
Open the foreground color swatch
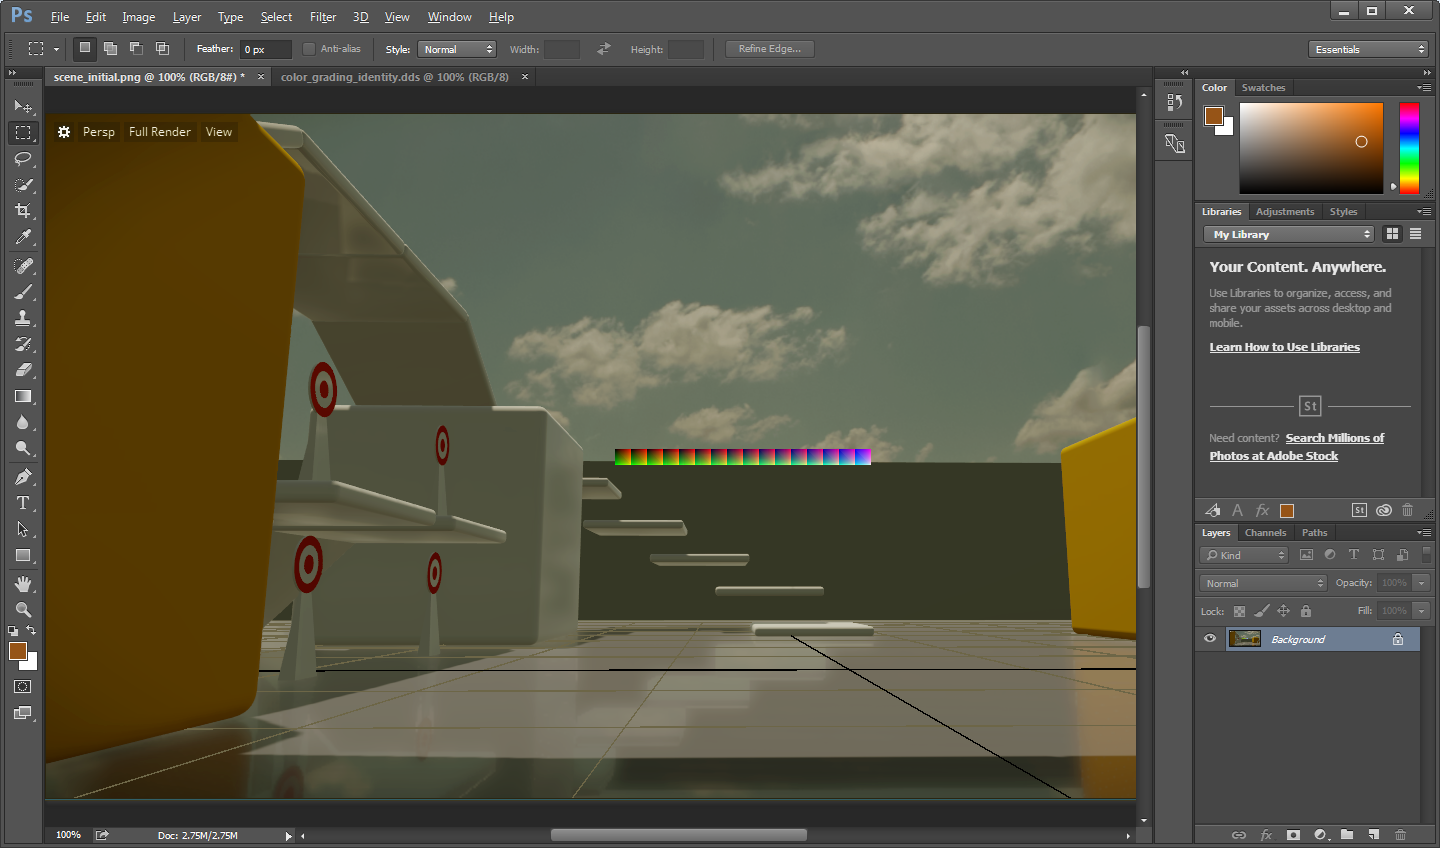[x=17, y=651]
